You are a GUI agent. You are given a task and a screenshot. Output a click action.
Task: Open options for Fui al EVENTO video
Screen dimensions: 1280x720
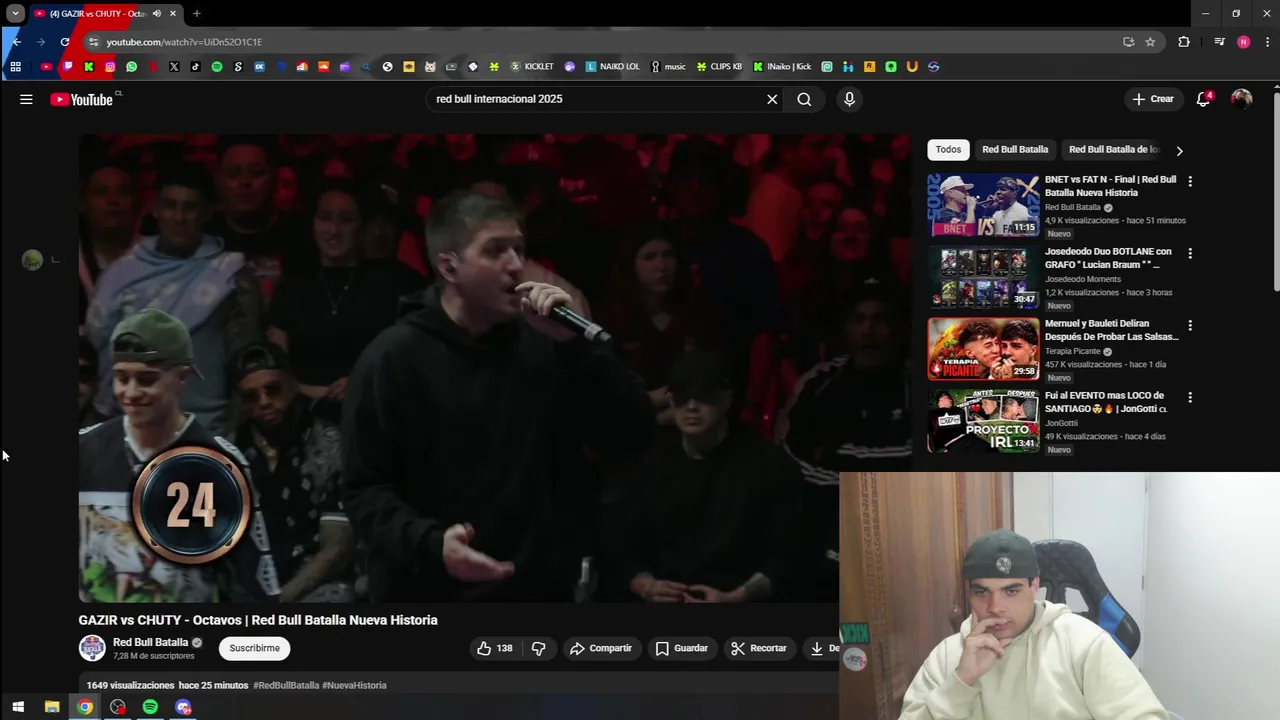coord(1190,397)
